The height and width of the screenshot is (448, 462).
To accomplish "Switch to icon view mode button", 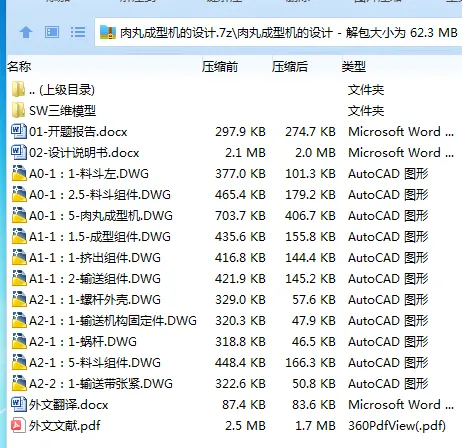I will point(52,33).
